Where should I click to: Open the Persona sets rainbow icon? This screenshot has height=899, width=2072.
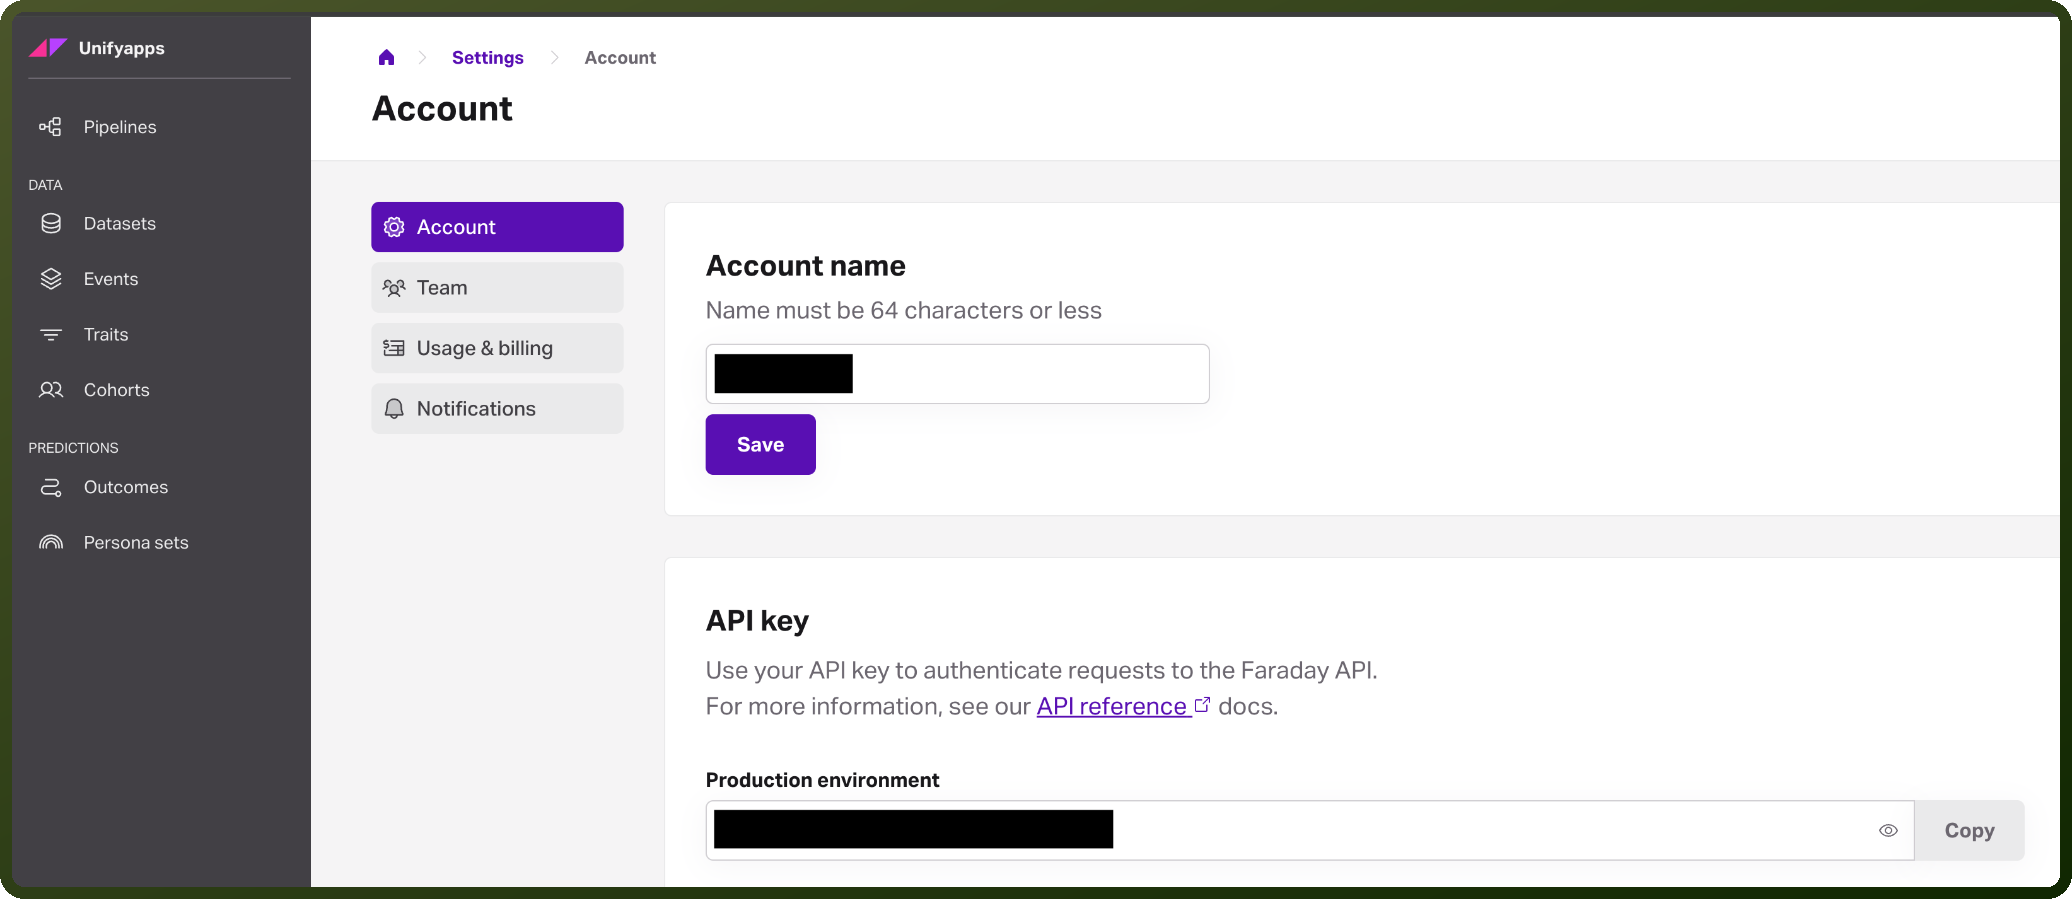(x=51, y=542)
